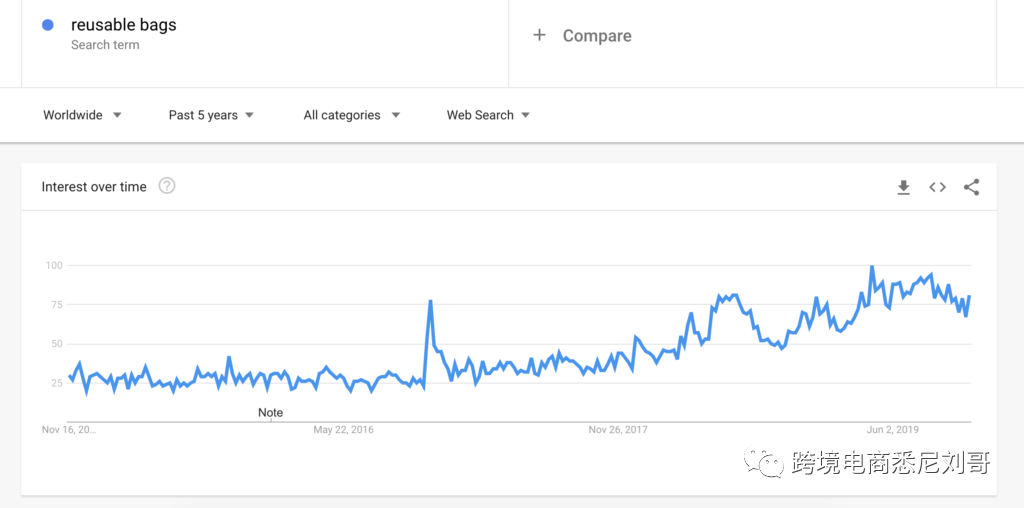1024x508 pixels.
Task: Edit the reusable bags search term
Action: (x=123, y=25)
